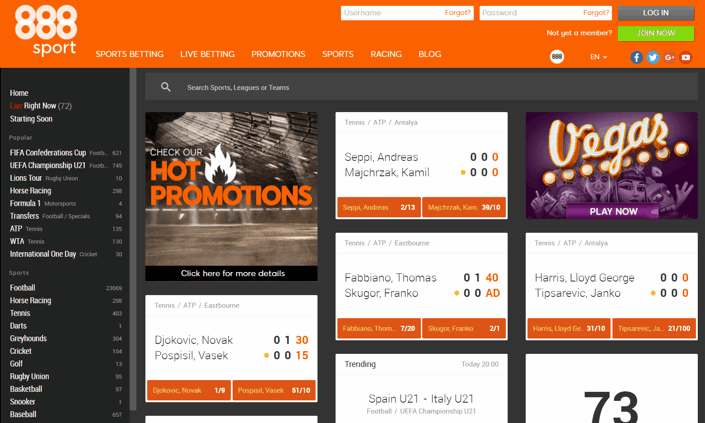Open the Sports Betting menu
This screenshot has height=423, width=705.
point(129,54)
